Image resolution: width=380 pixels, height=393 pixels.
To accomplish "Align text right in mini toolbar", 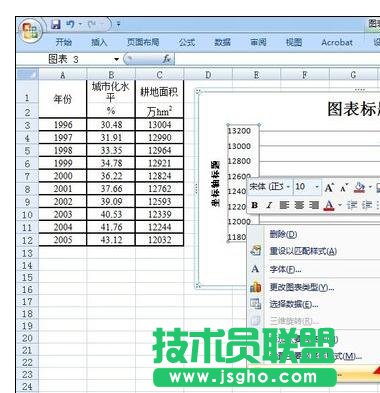I will pyautogui.click(x=314, y=205).
